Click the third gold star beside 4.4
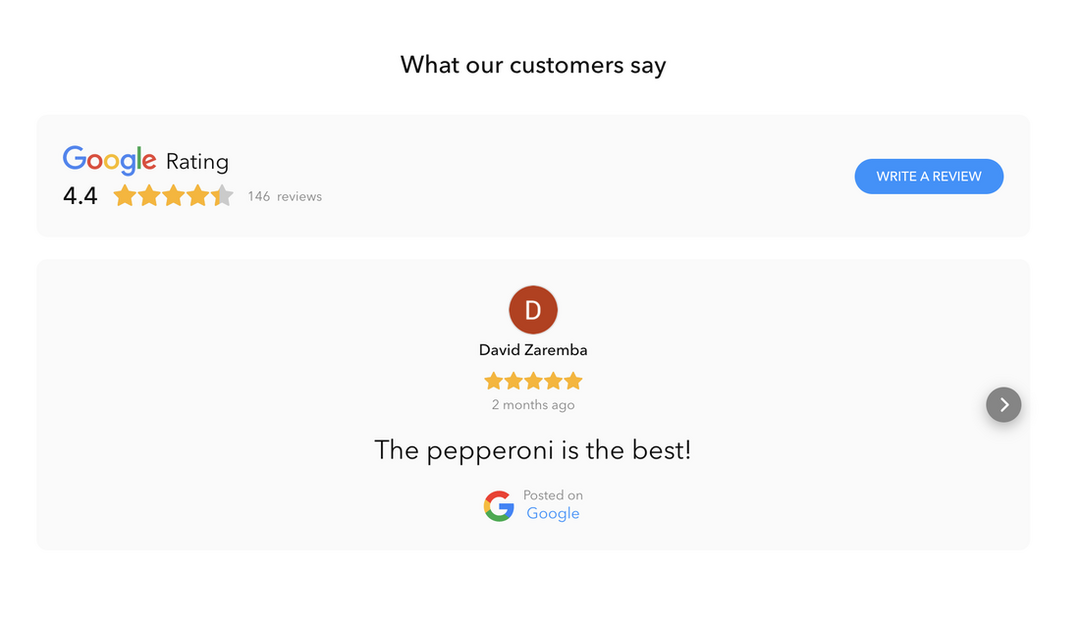This screenshot has height=622, width=1080. click(x=174, y=196)
